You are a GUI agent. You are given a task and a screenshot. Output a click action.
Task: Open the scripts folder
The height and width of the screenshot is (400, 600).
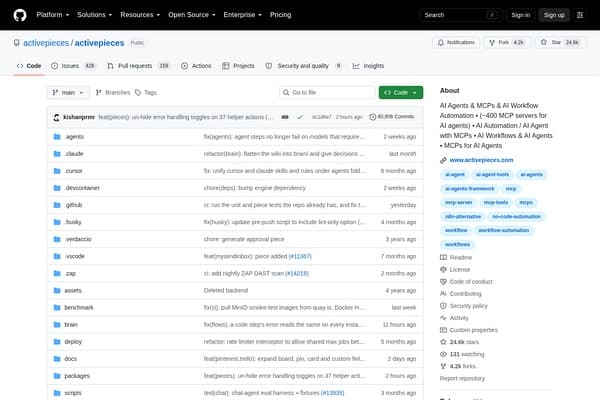pos(73,393)
